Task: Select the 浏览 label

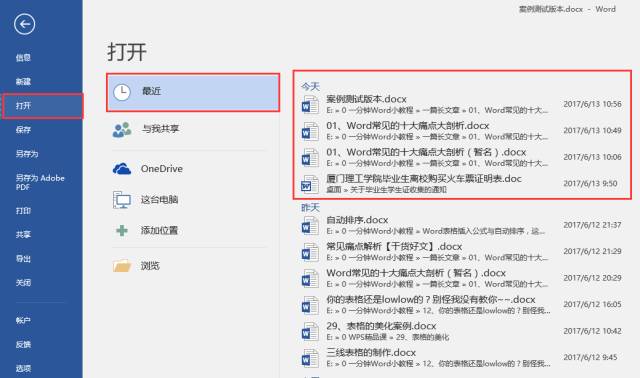Action: coord(150,266)
